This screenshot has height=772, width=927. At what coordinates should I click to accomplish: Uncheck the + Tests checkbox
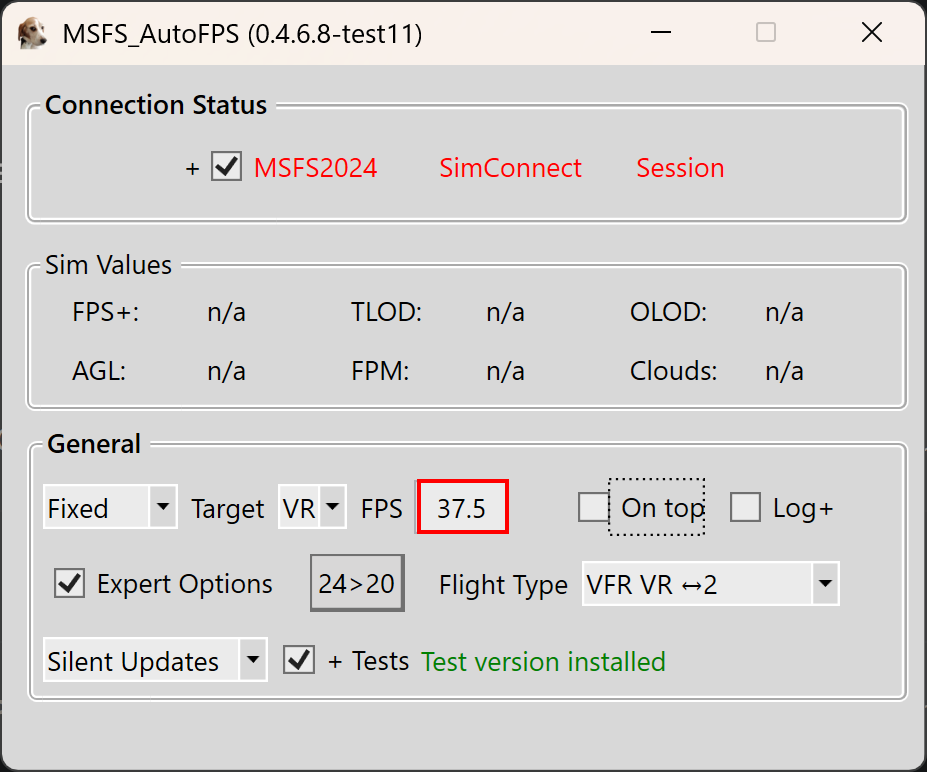299,660
